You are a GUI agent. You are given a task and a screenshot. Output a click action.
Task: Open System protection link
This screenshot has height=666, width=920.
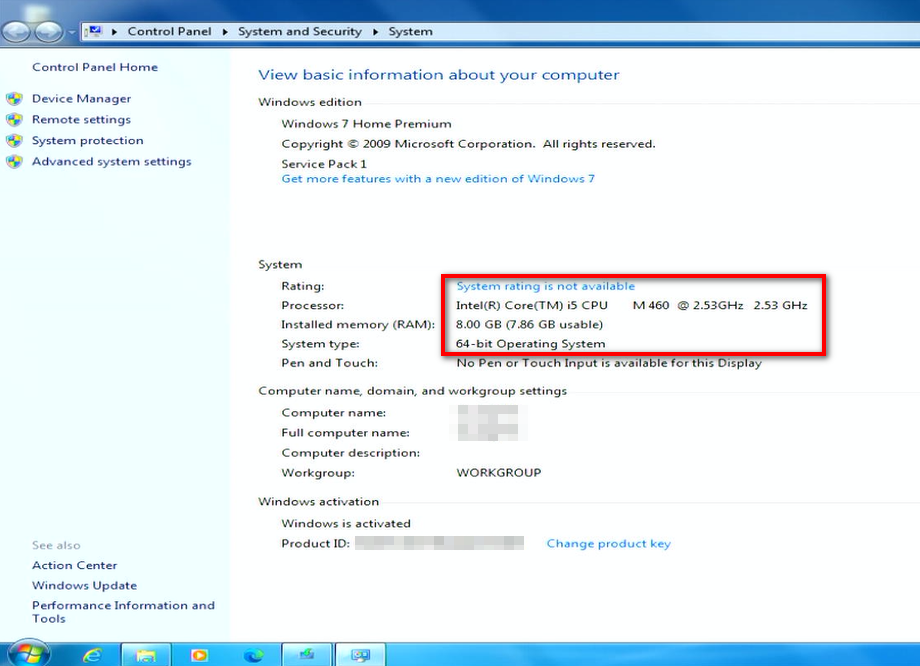(x=87, y=140)
